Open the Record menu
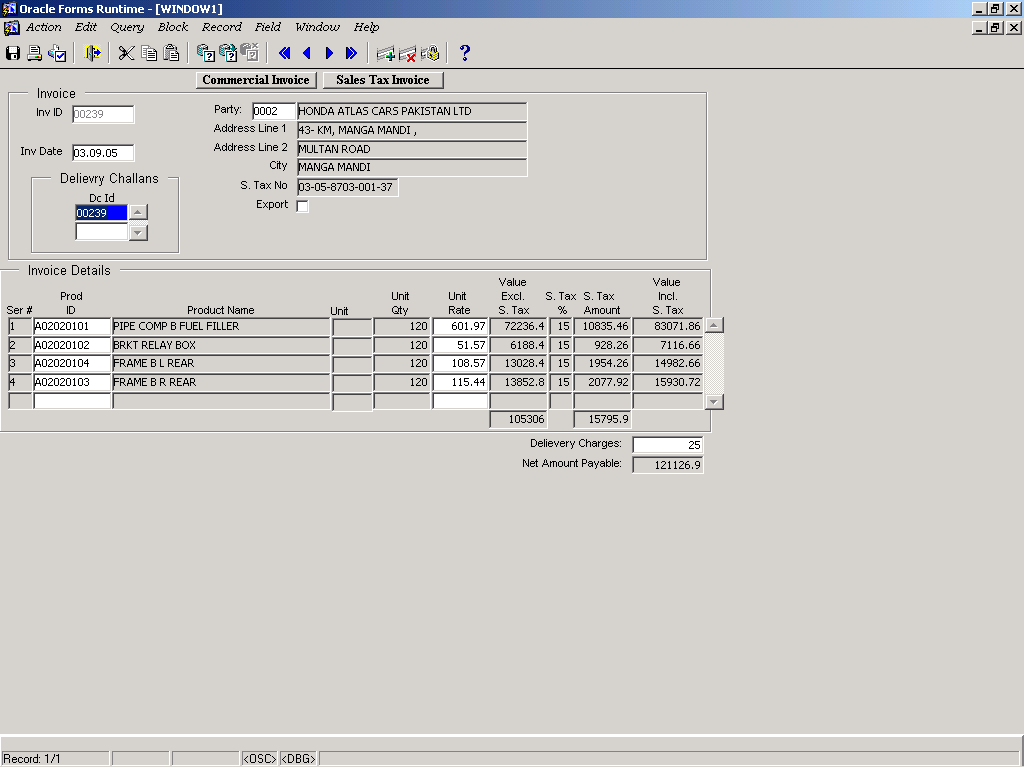 pyautogui.click(x=221, y=27)
